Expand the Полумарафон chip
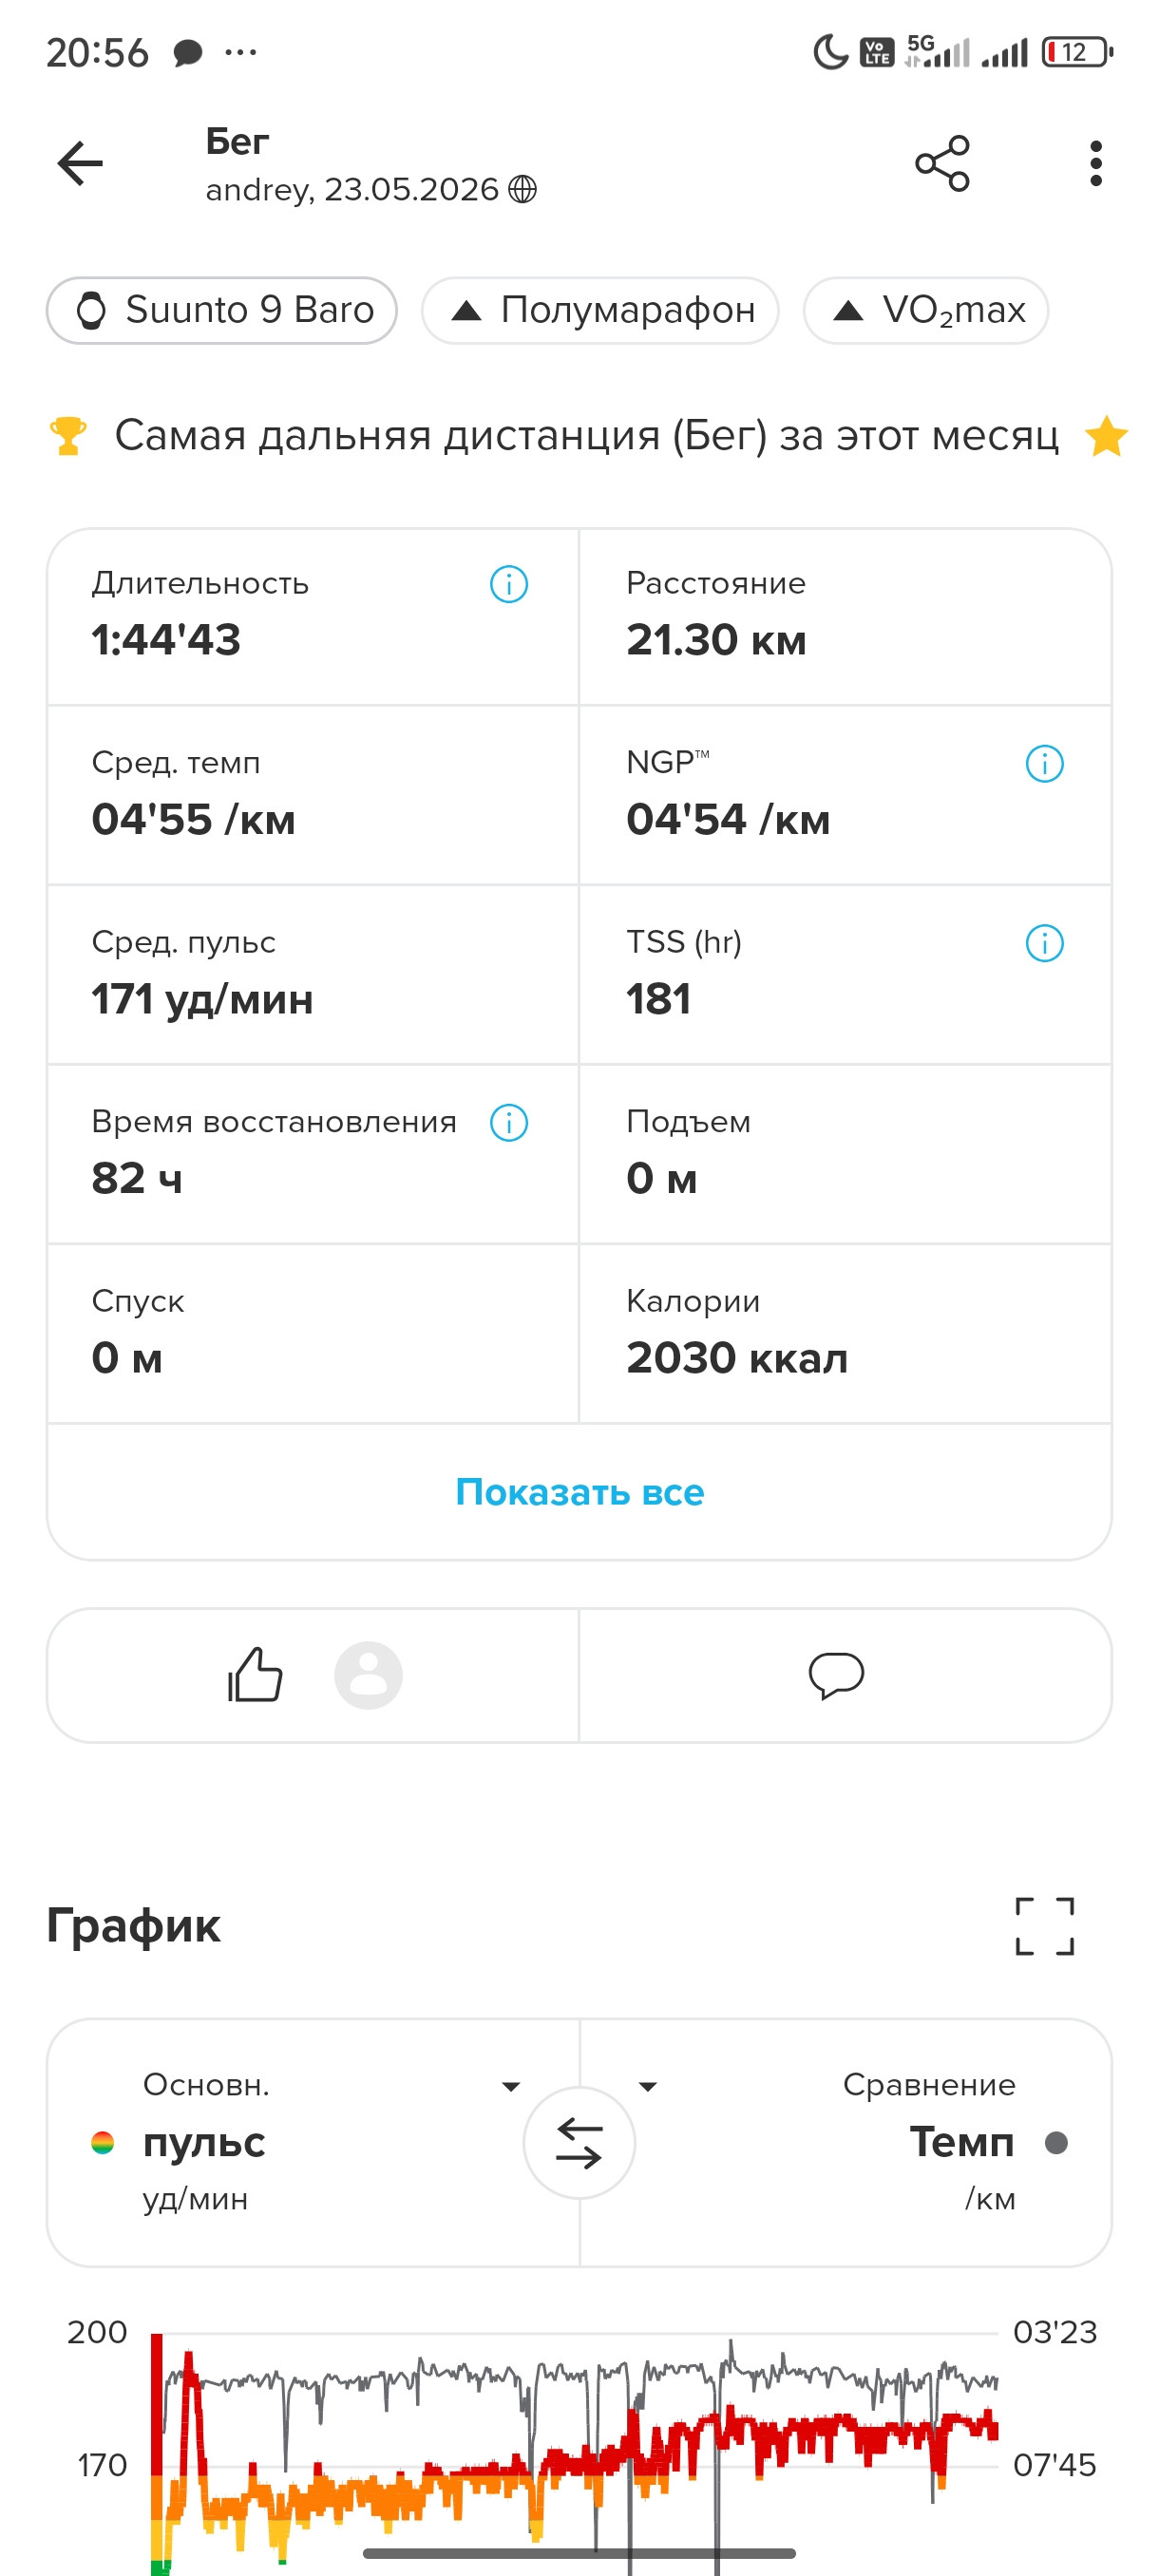Viewport: 1159px width, 2576px height. coord(600,311)
